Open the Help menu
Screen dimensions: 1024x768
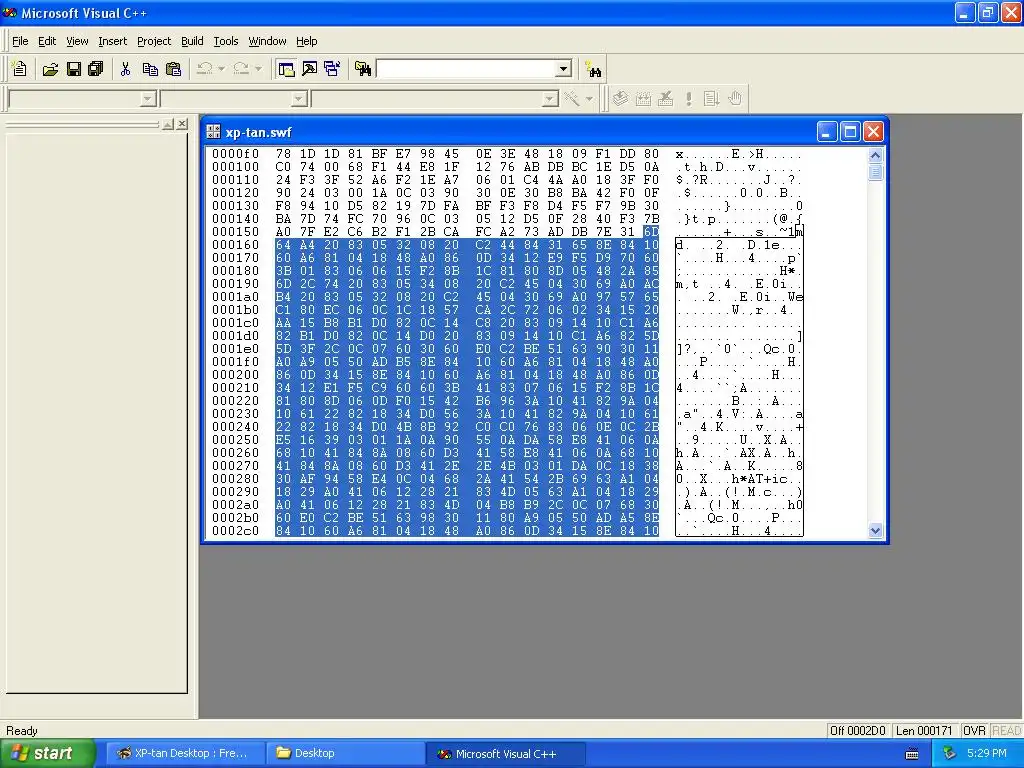click(x=306, y=41)
